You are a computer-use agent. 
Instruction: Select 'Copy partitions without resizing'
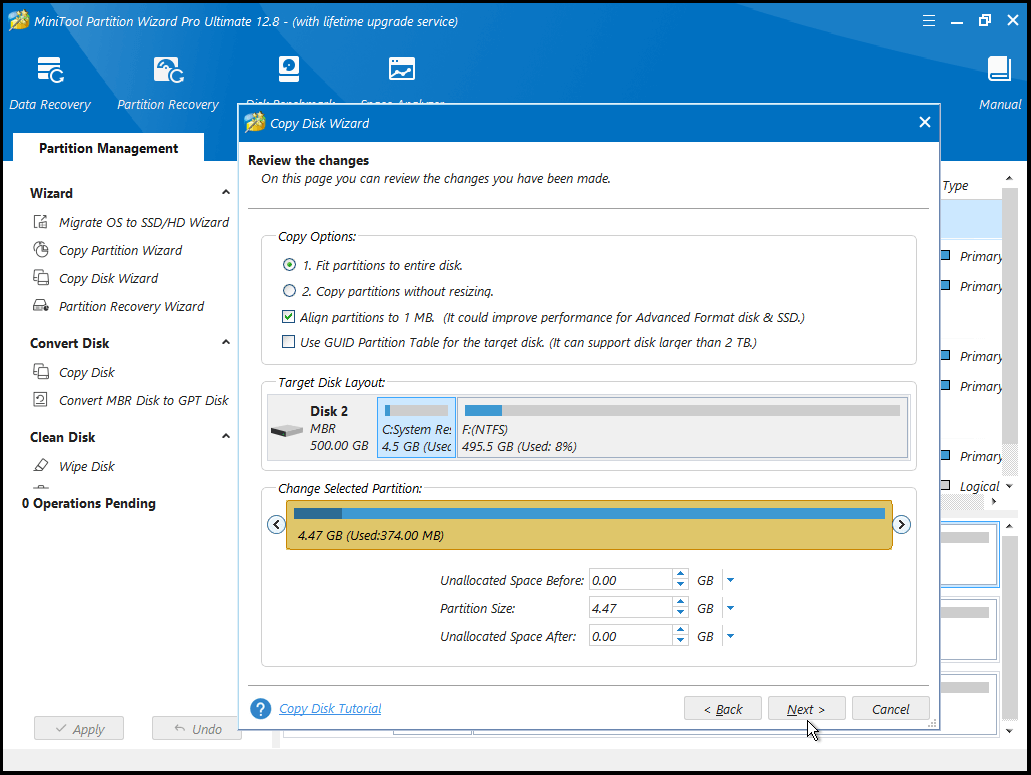(289, 289)
